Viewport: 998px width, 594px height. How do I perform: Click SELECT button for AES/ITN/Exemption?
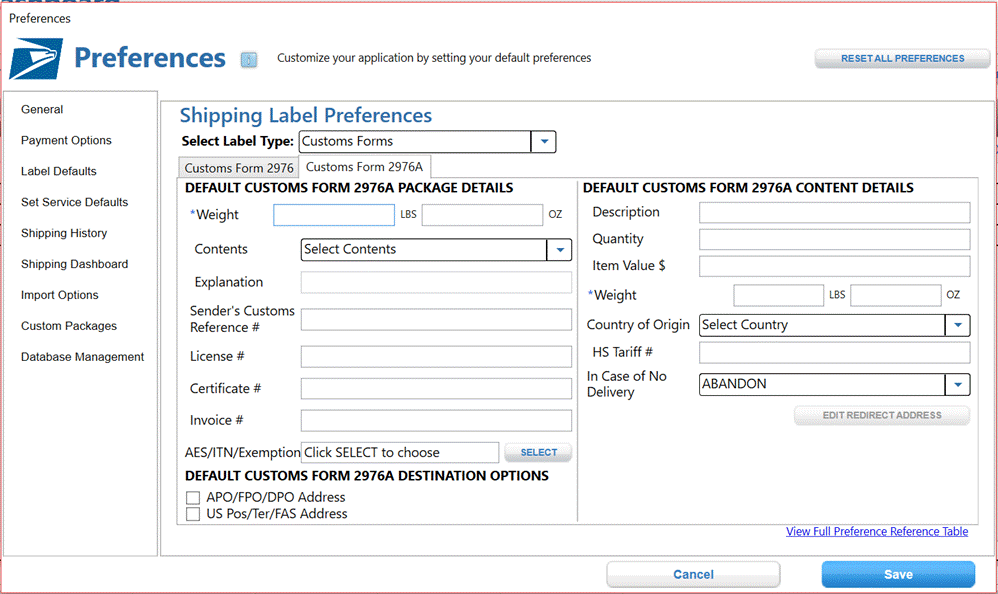point(538,452)
